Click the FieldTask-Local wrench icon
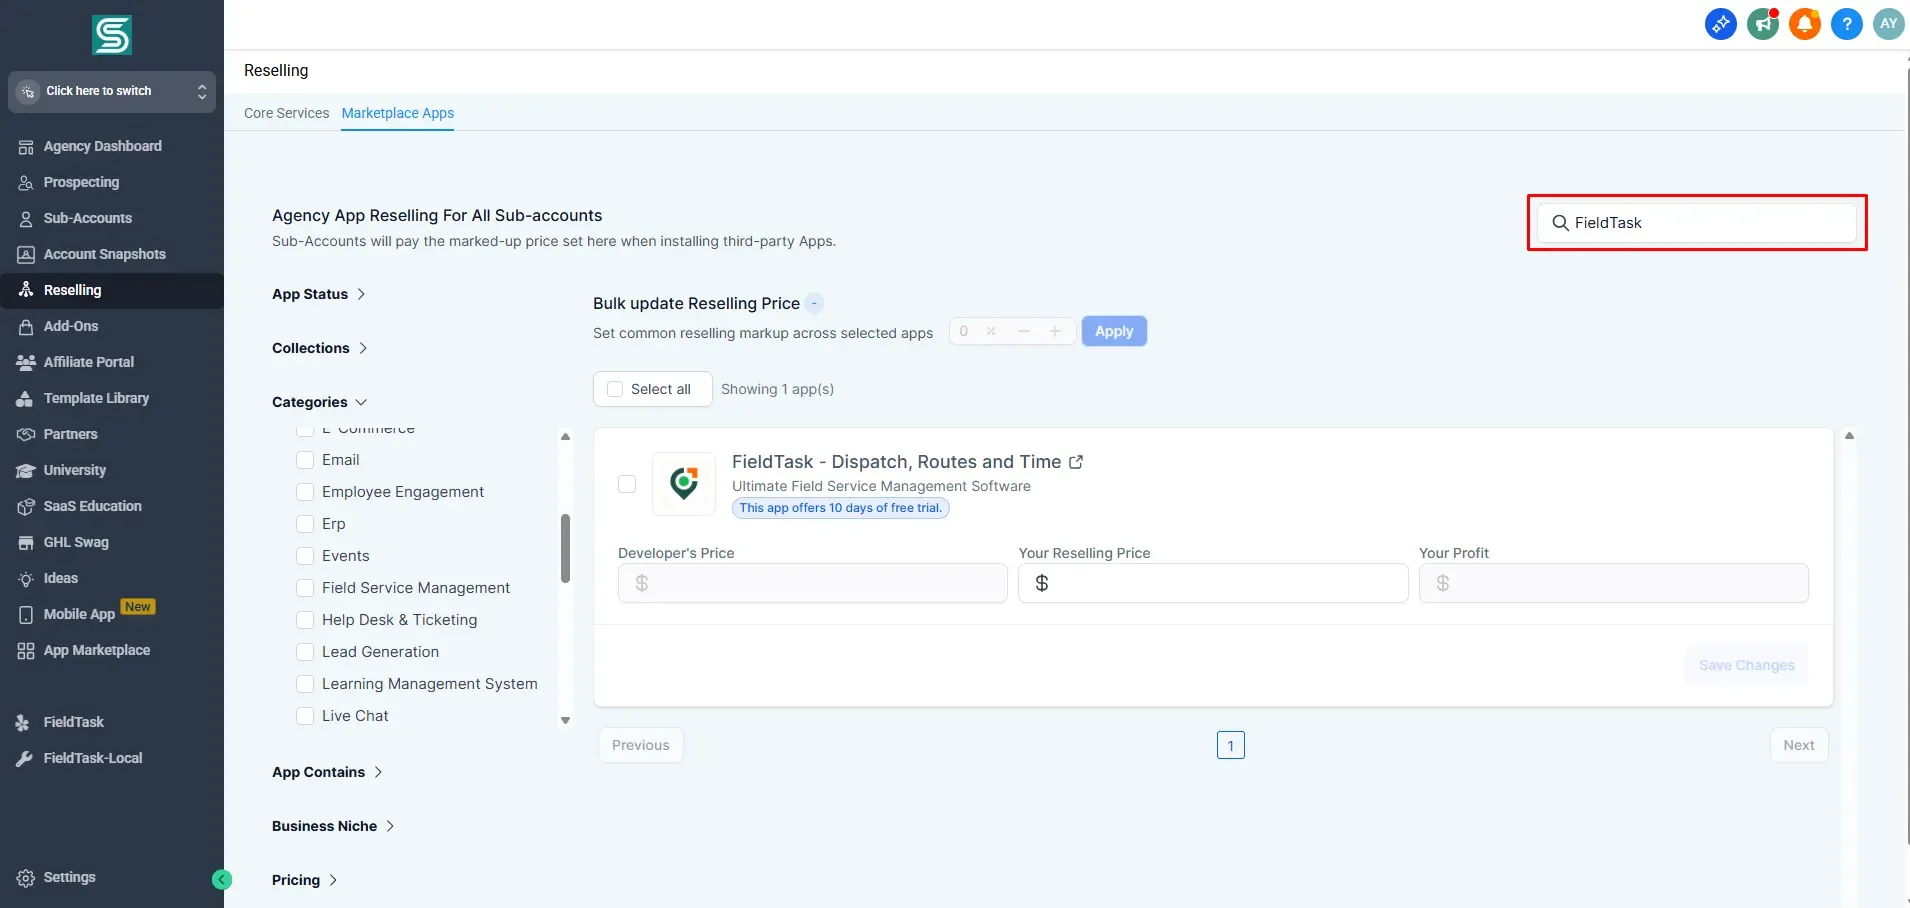 tap(23, 759)
